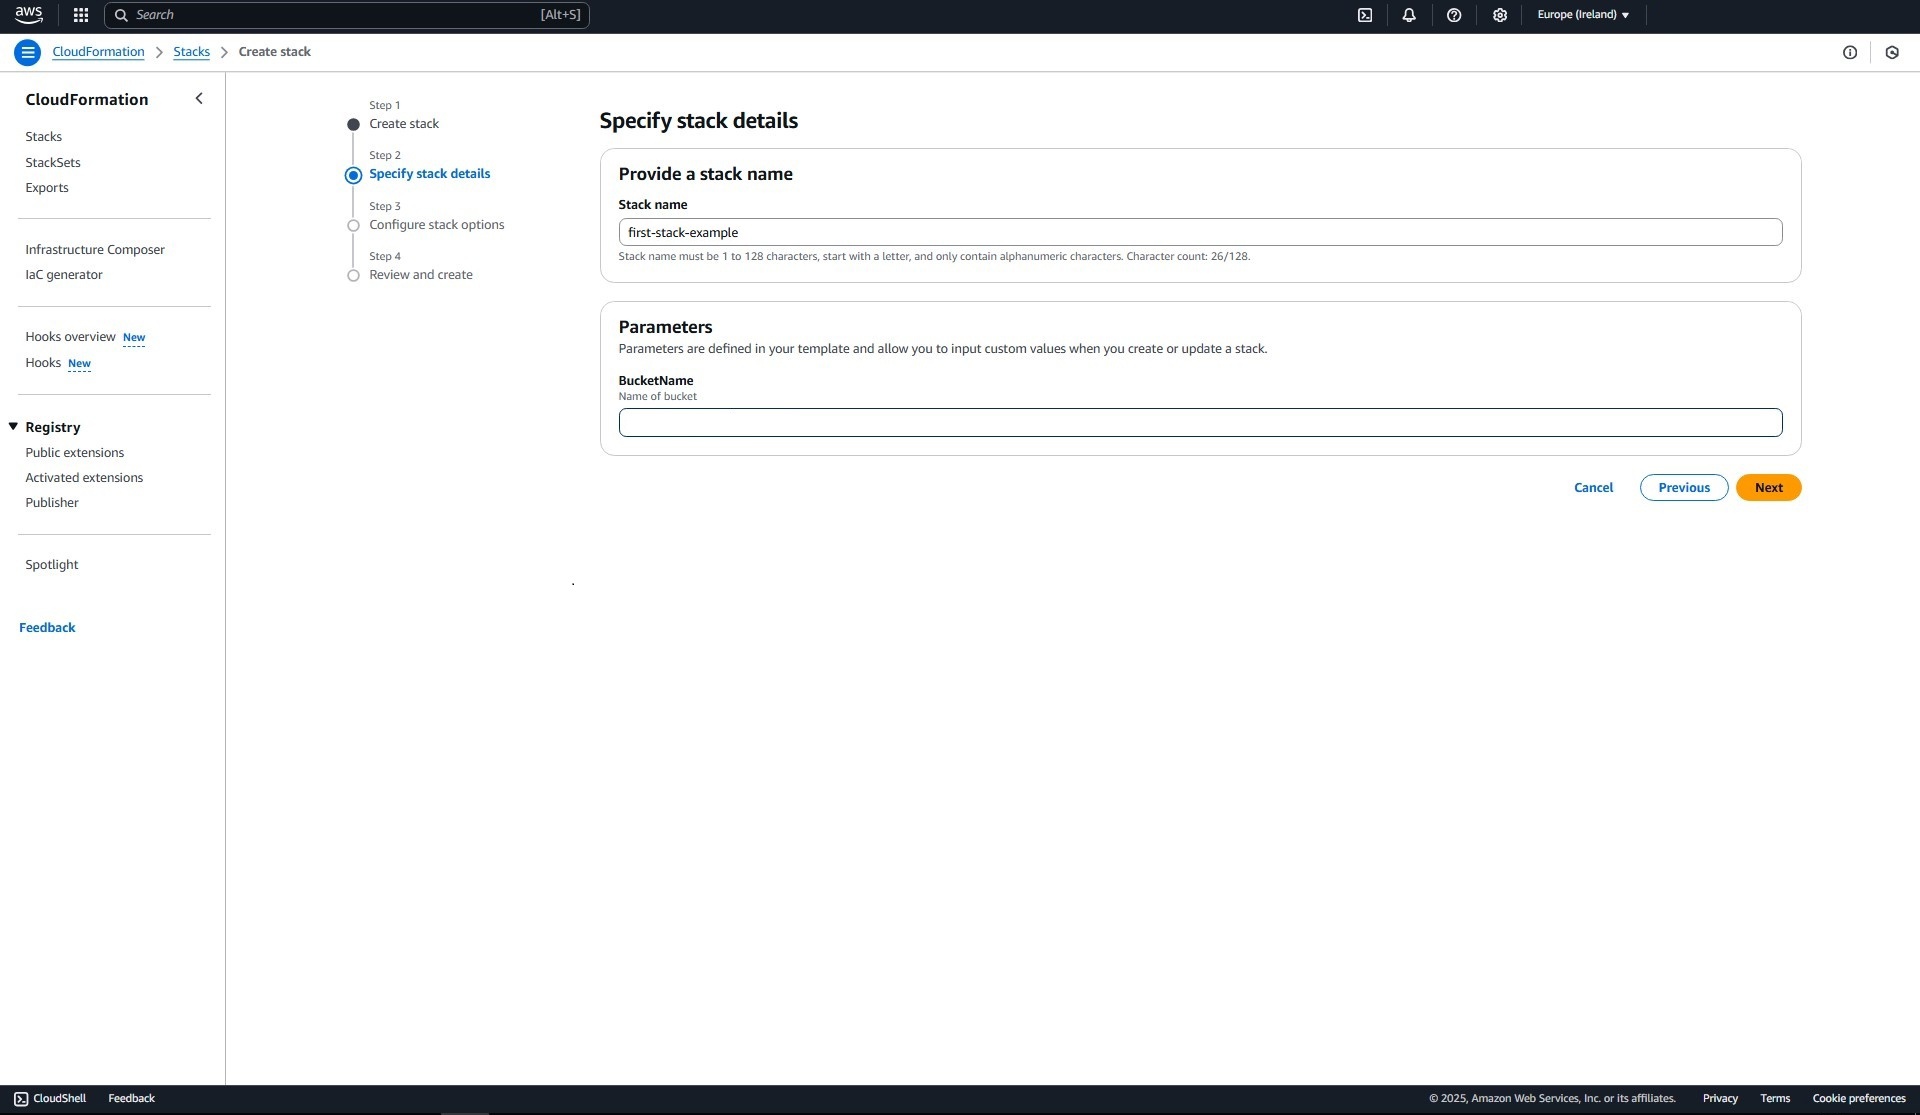Select Step 1 Create stack indicator

(x=403, y=124)
